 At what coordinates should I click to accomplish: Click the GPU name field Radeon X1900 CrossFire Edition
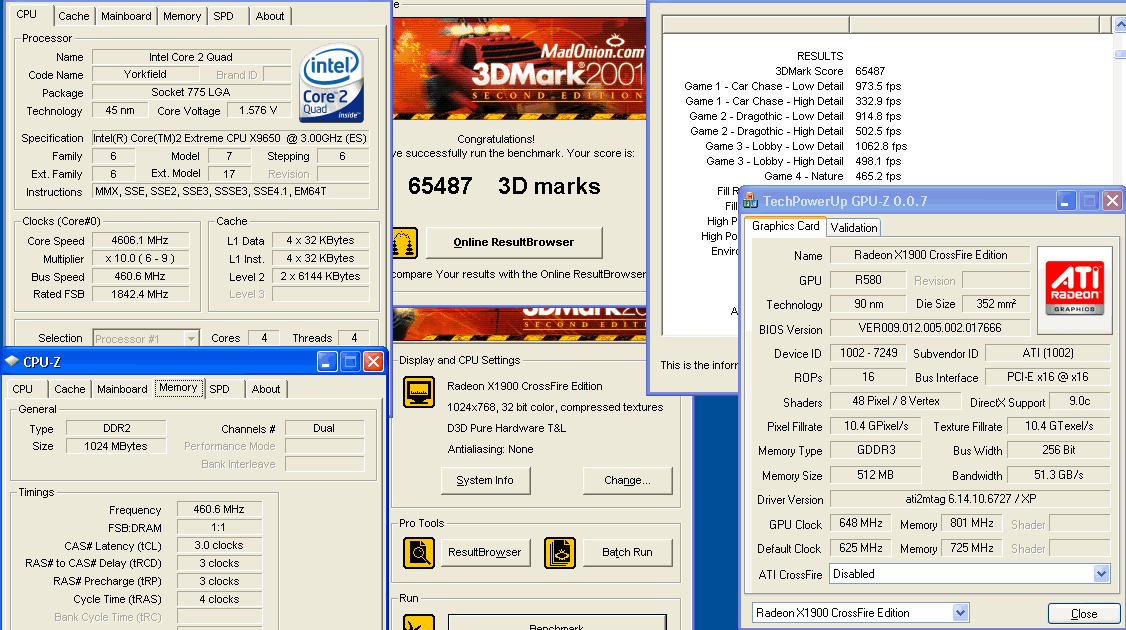click(x=931, y=255)
